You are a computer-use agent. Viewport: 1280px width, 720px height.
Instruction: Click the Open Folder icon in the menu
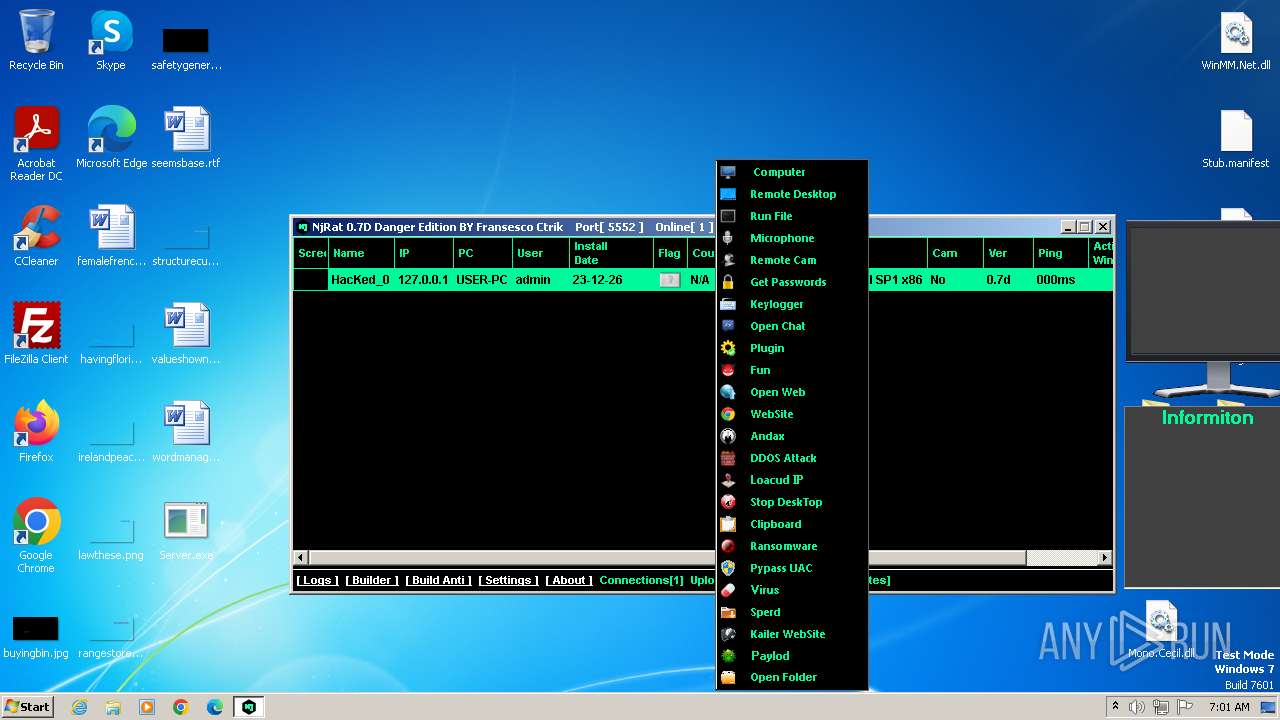click(x=728, y=677)
